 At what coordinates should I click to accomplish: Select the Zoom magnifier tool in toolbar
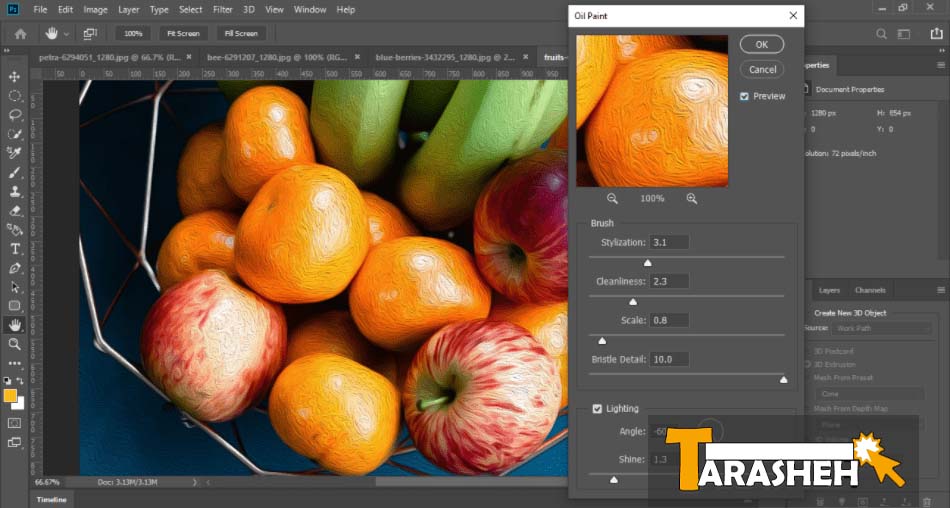coord(15,344)
